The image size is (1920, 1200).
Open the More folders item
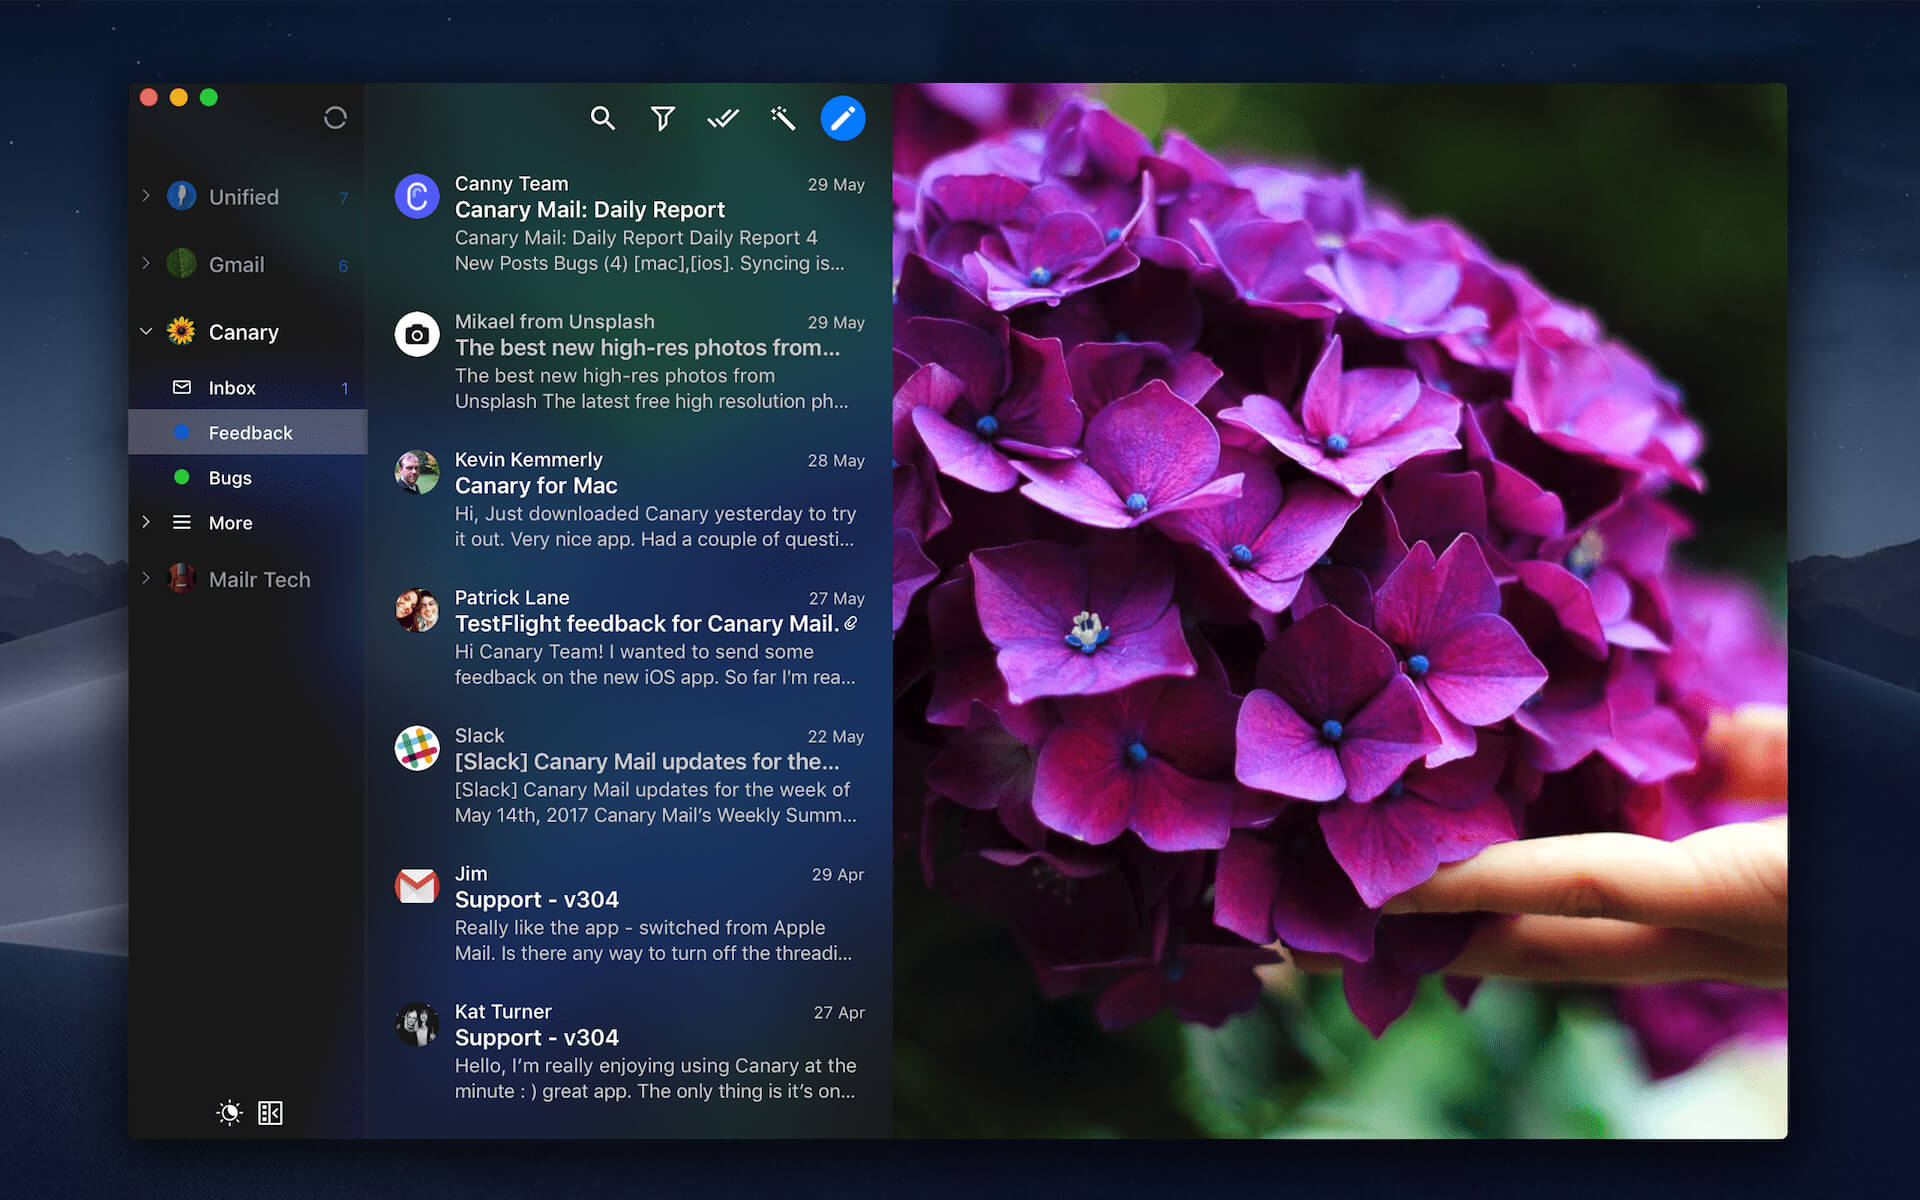click(x=248, y=522)
